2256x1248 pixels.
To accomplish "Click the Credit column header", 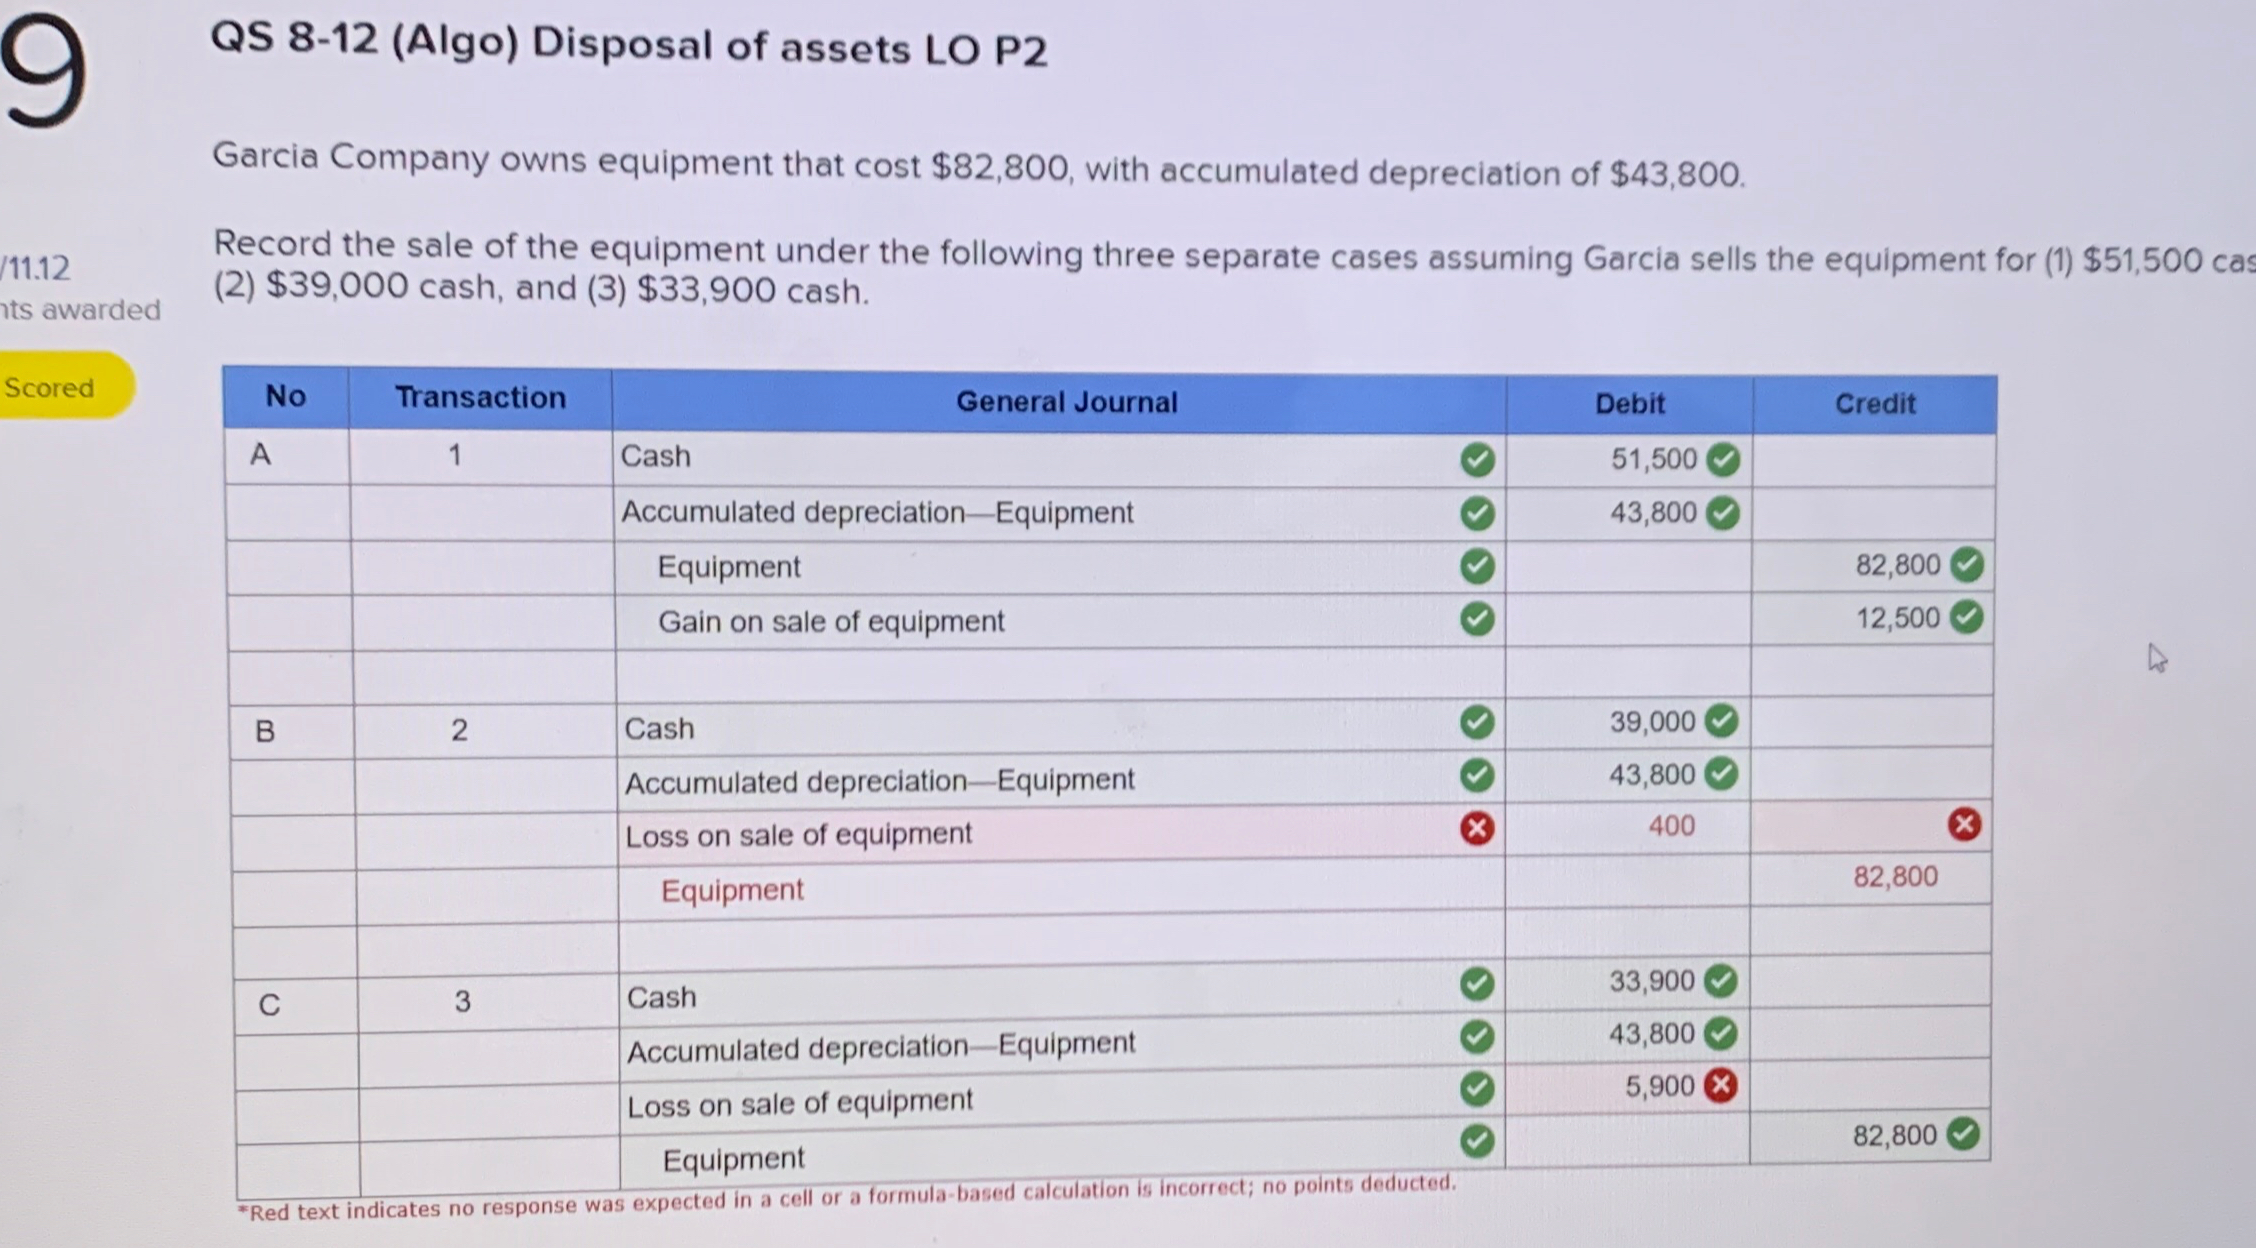I will 1874,404.
